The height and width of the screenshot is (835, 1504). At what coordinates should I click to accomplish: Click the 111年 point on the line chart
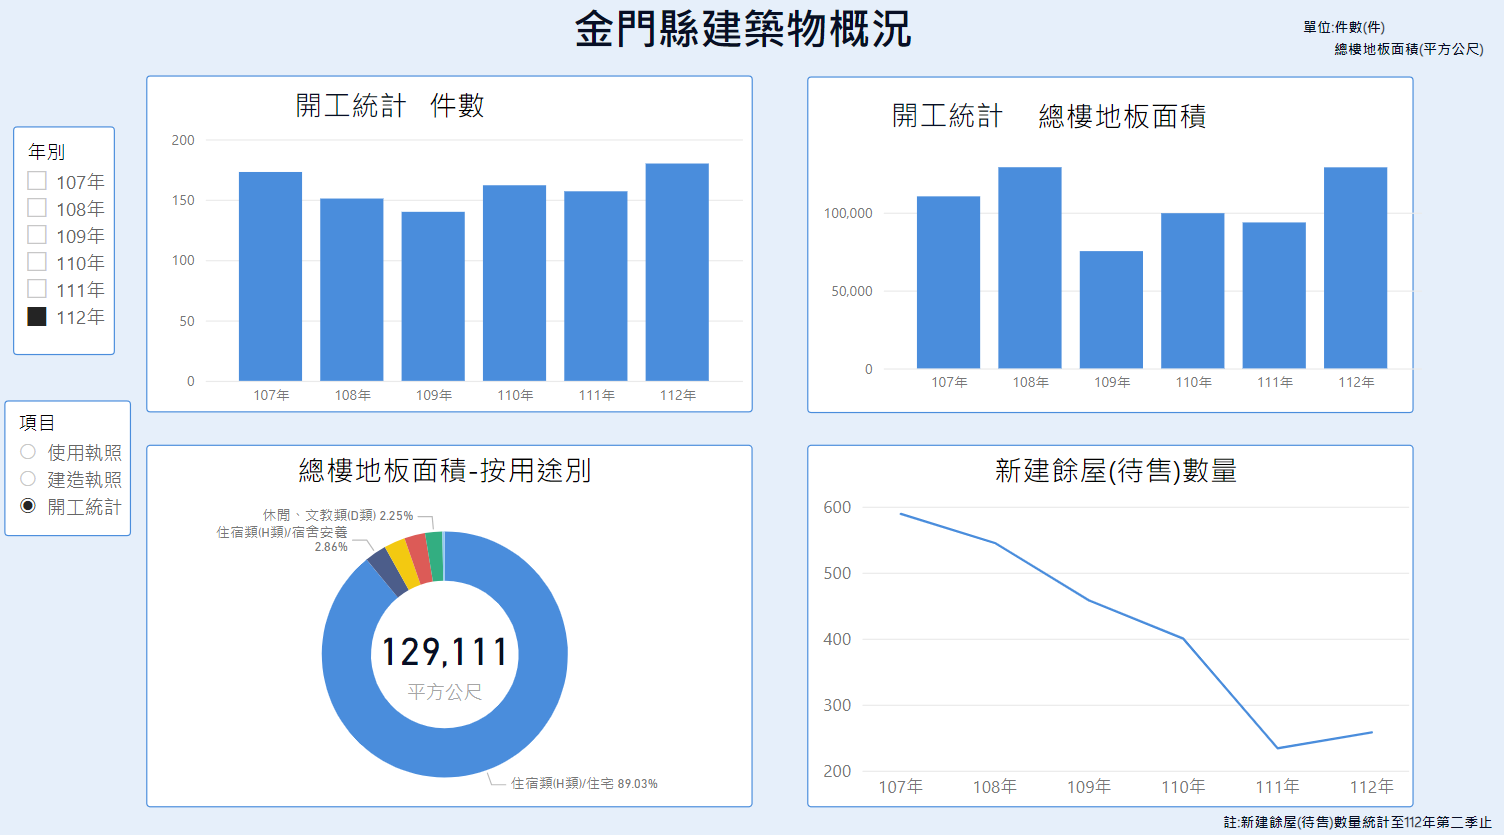point(1277,748)
